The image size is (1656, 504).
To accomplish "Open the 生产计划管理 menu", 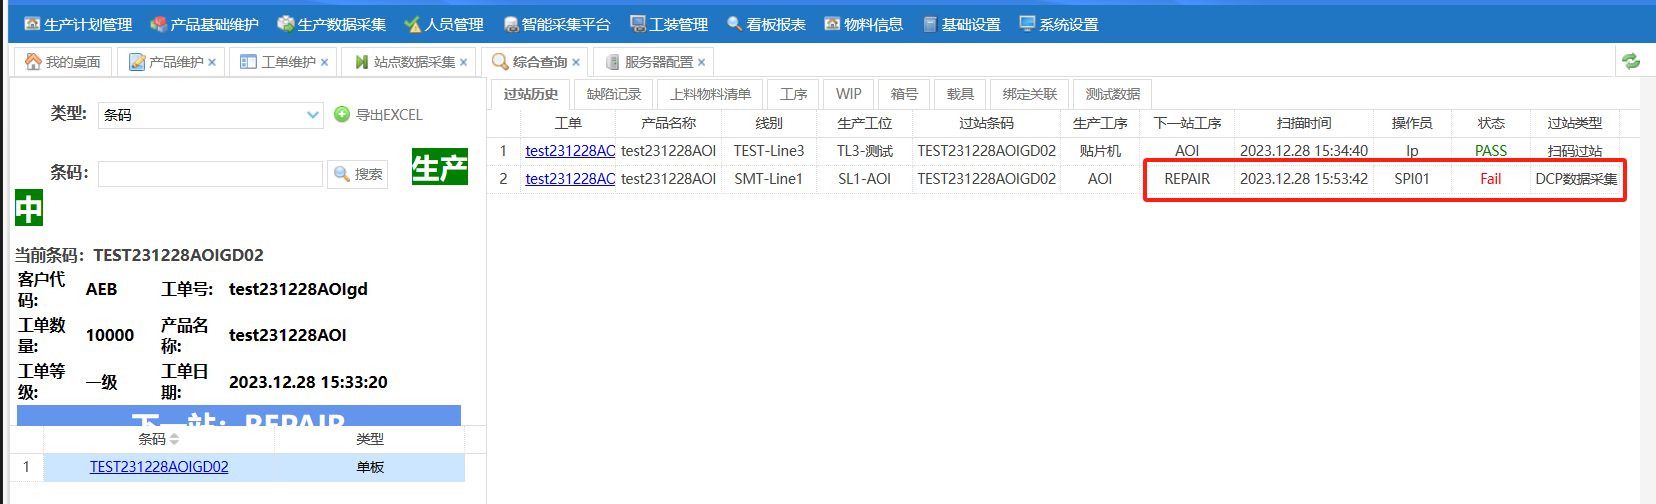I will coord(78,24).
